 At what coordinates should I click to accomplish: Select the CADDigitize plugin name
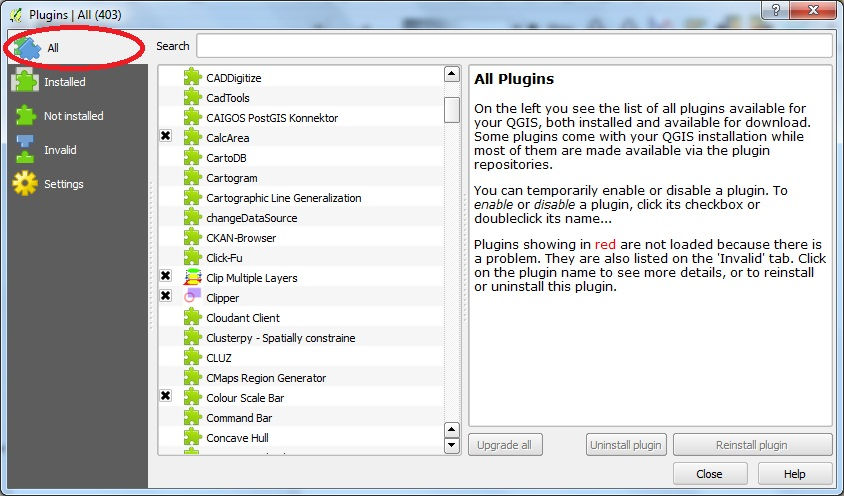(234, 78)
